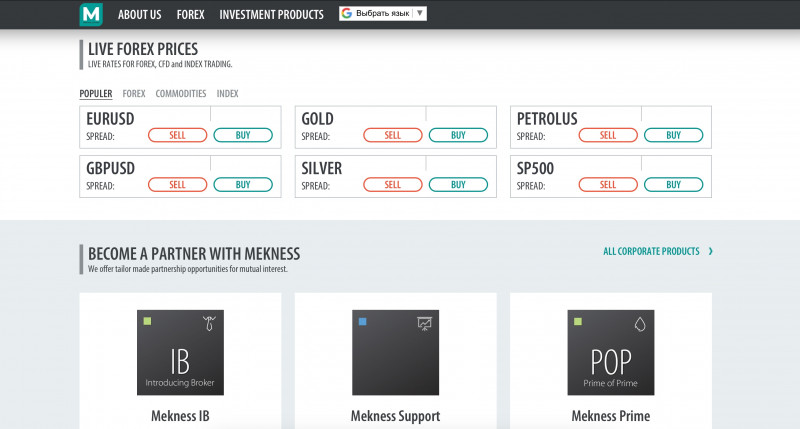The image size is (800, 429).
Task: Click the GBPUSD instrument name
Action: [110, 168]
